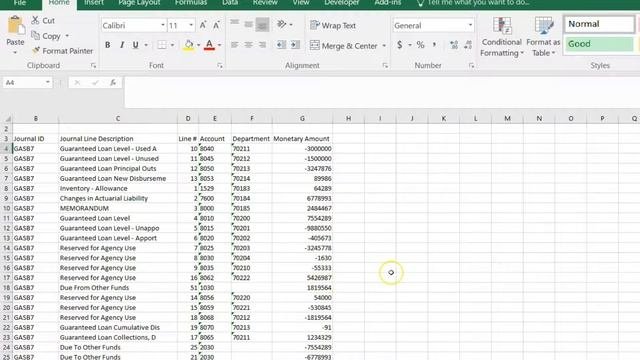The width and height of the screenshot is (640, 360).
Task: Open Conditional Formatting menu
Action: pos(502,37)
